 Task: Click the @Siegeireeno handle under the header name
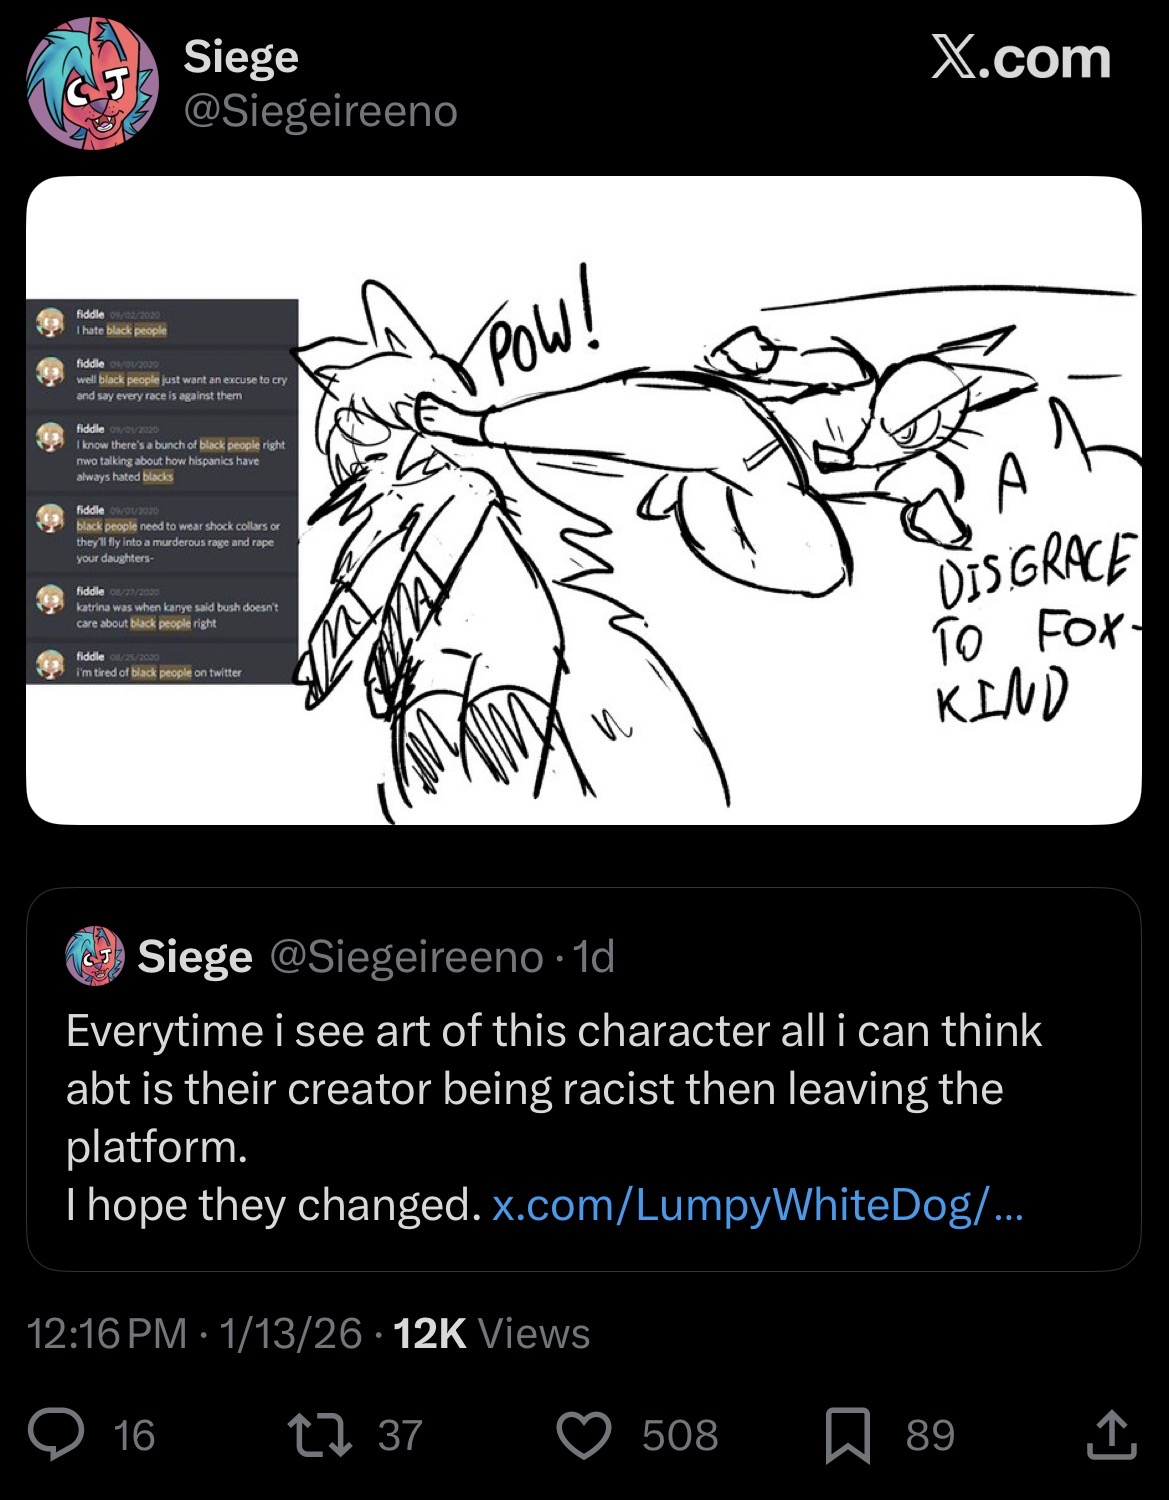320,110
